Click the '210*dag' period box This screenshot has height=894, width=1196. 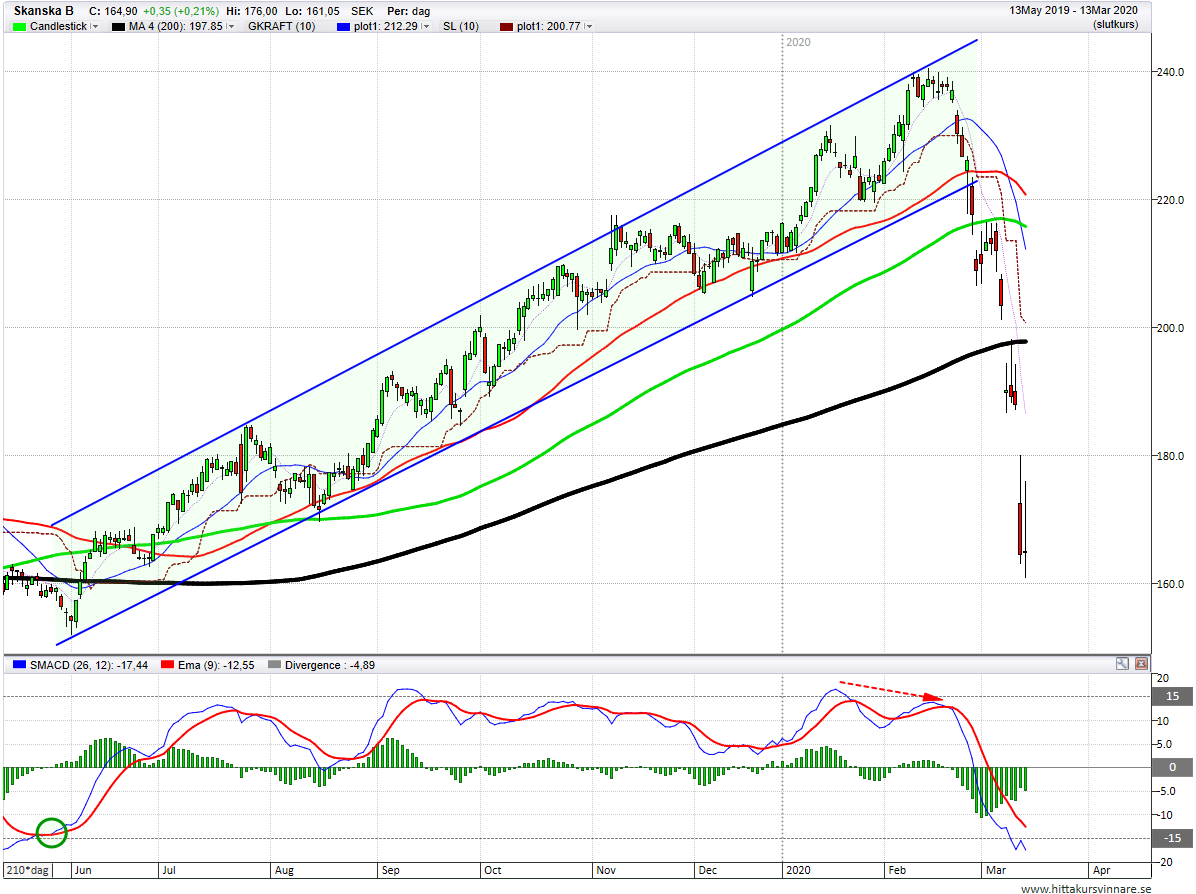27,870
